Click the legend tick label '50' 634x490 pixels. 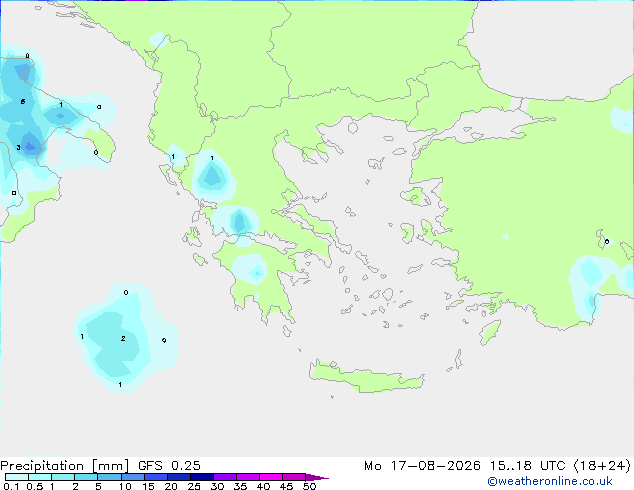310,486
